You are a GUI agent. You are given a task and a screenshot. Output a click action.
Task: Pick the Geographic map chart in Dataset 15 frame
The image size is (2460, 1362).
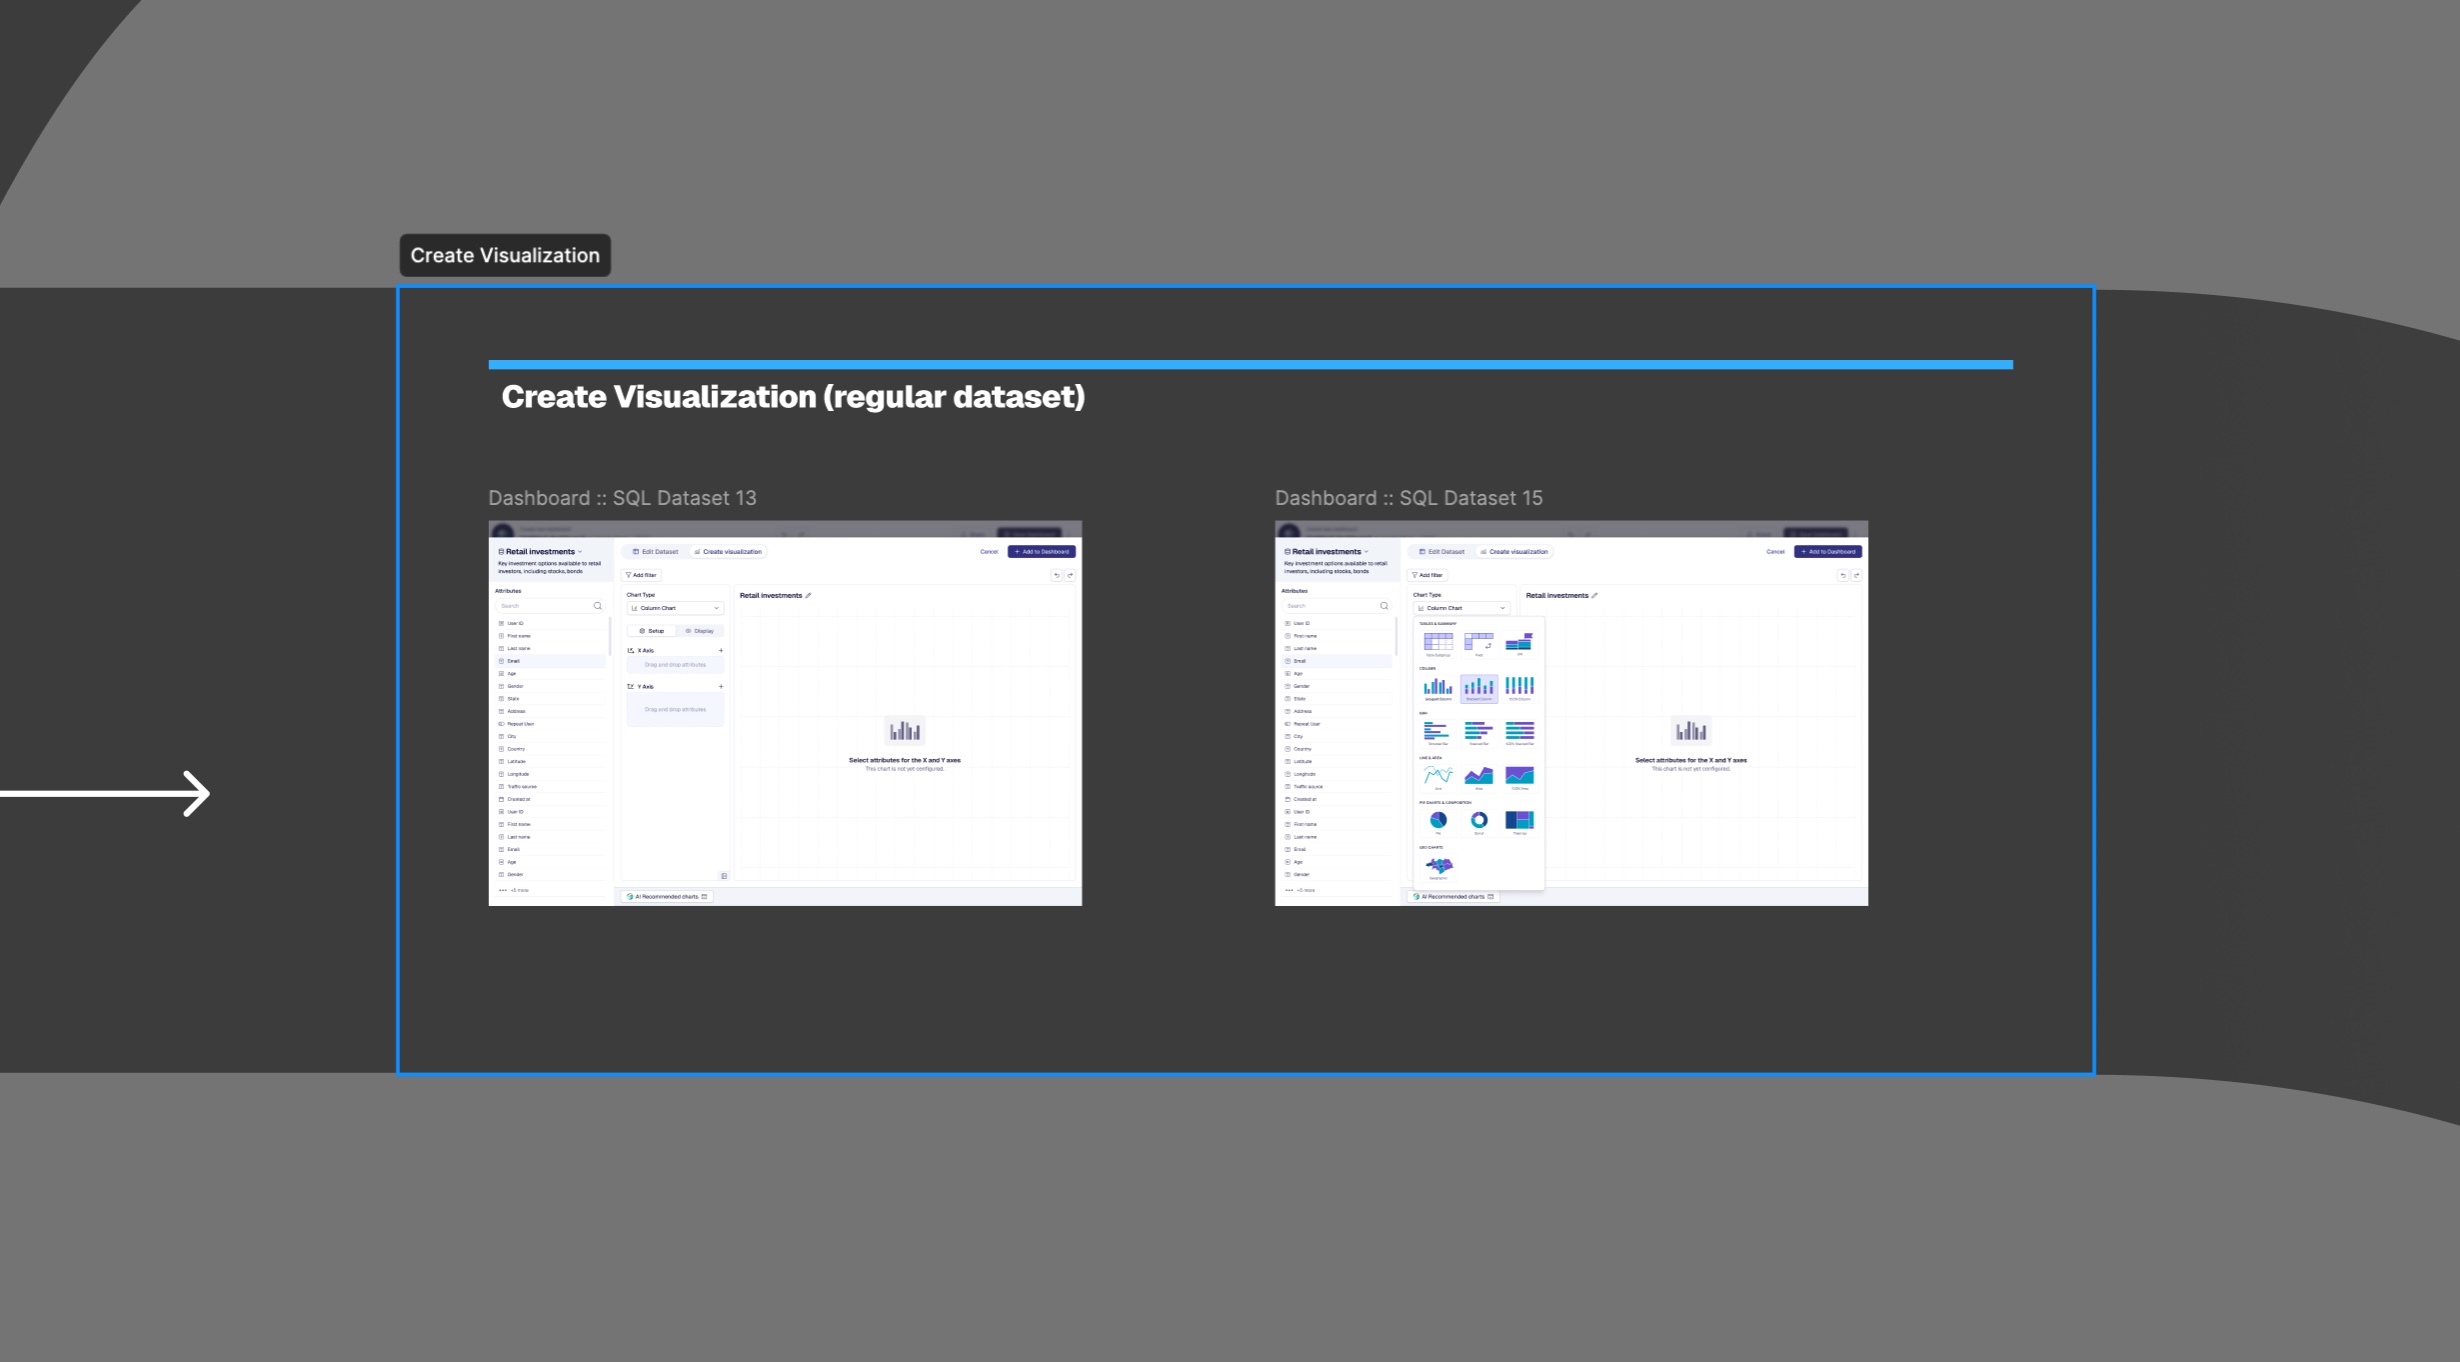coord(1438,867)
